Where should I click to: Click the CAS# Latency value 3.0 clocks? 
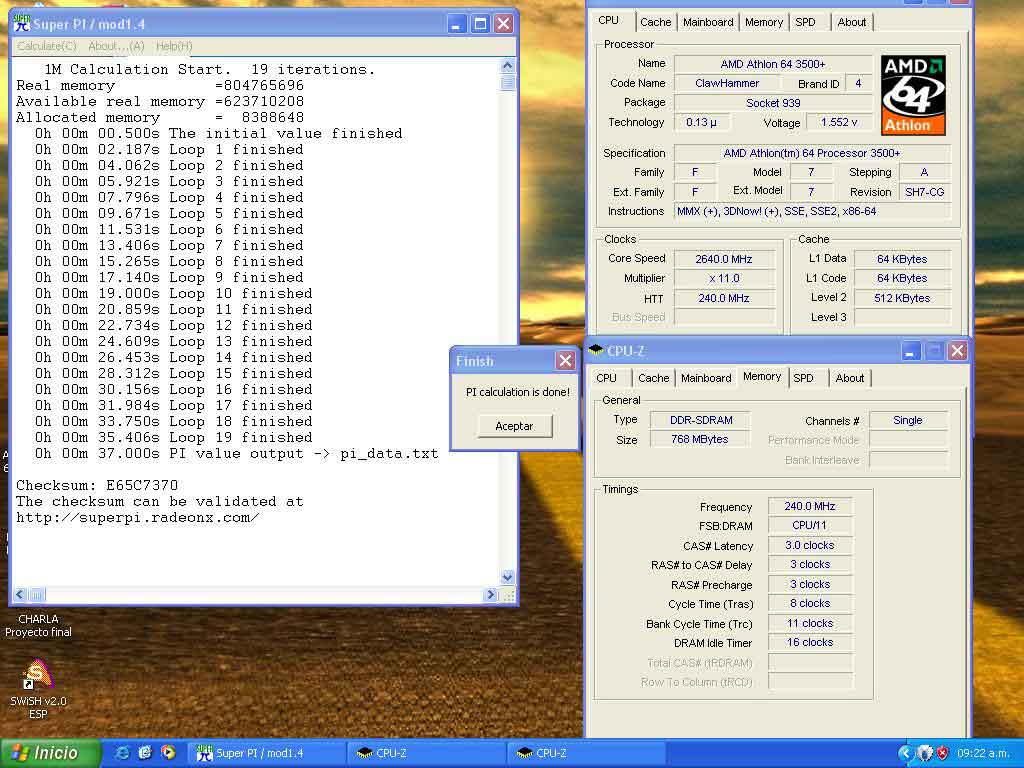[810, 545]
